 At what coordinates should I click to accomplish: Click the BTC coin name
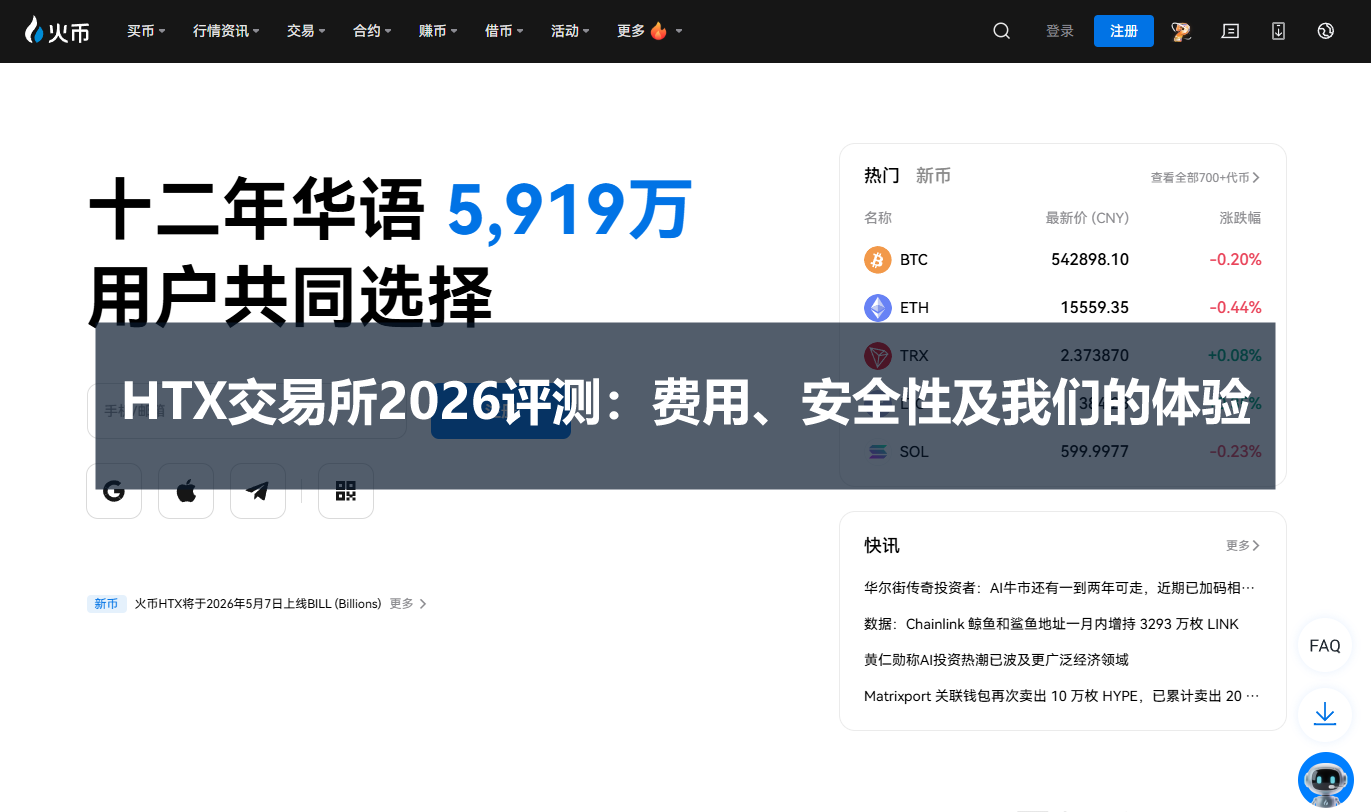coord(914,260)
